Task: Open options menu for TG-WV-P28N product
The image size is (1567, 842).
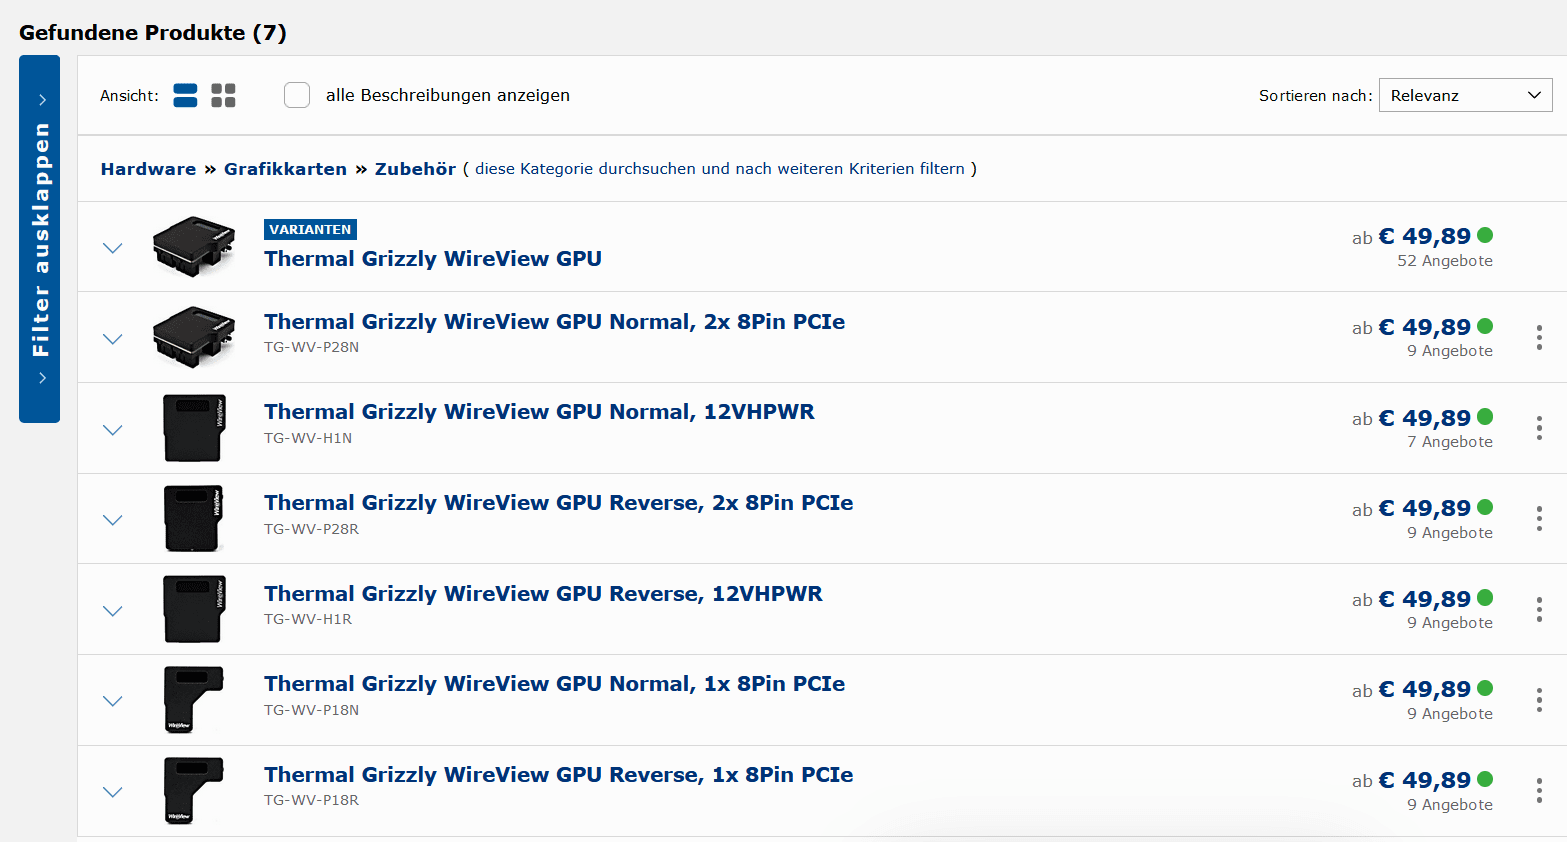Action: (1538, 338)
